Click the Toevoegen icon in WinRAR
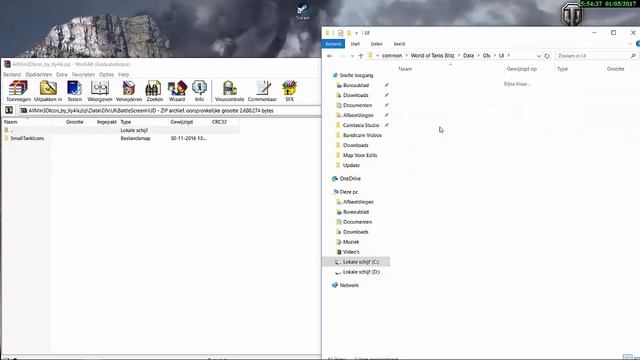The image size is (640, 360). coord(18,91)
